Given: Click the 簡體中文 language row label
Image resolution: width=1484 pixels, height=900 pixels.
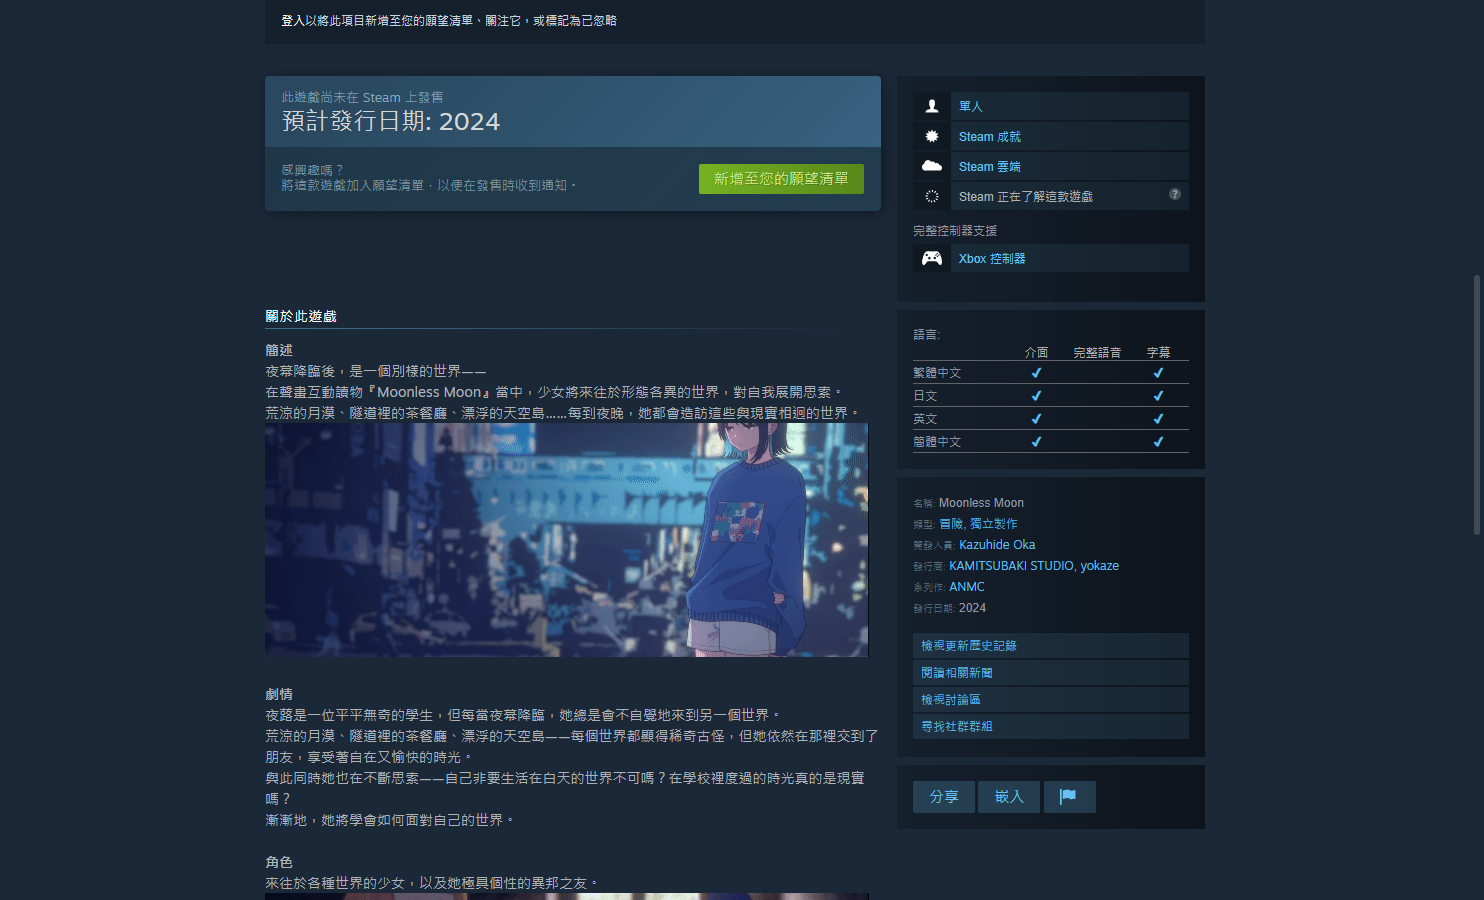Looking at the screenshot, I should coord(937,442).
